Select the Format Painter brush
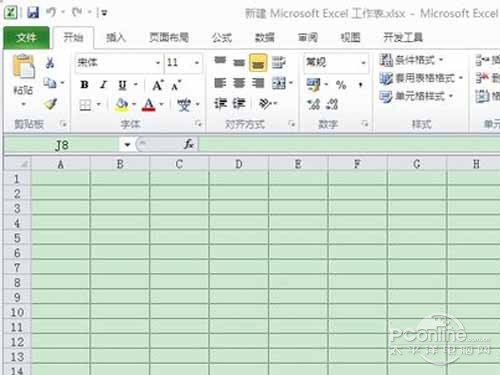 click(50, 104)
